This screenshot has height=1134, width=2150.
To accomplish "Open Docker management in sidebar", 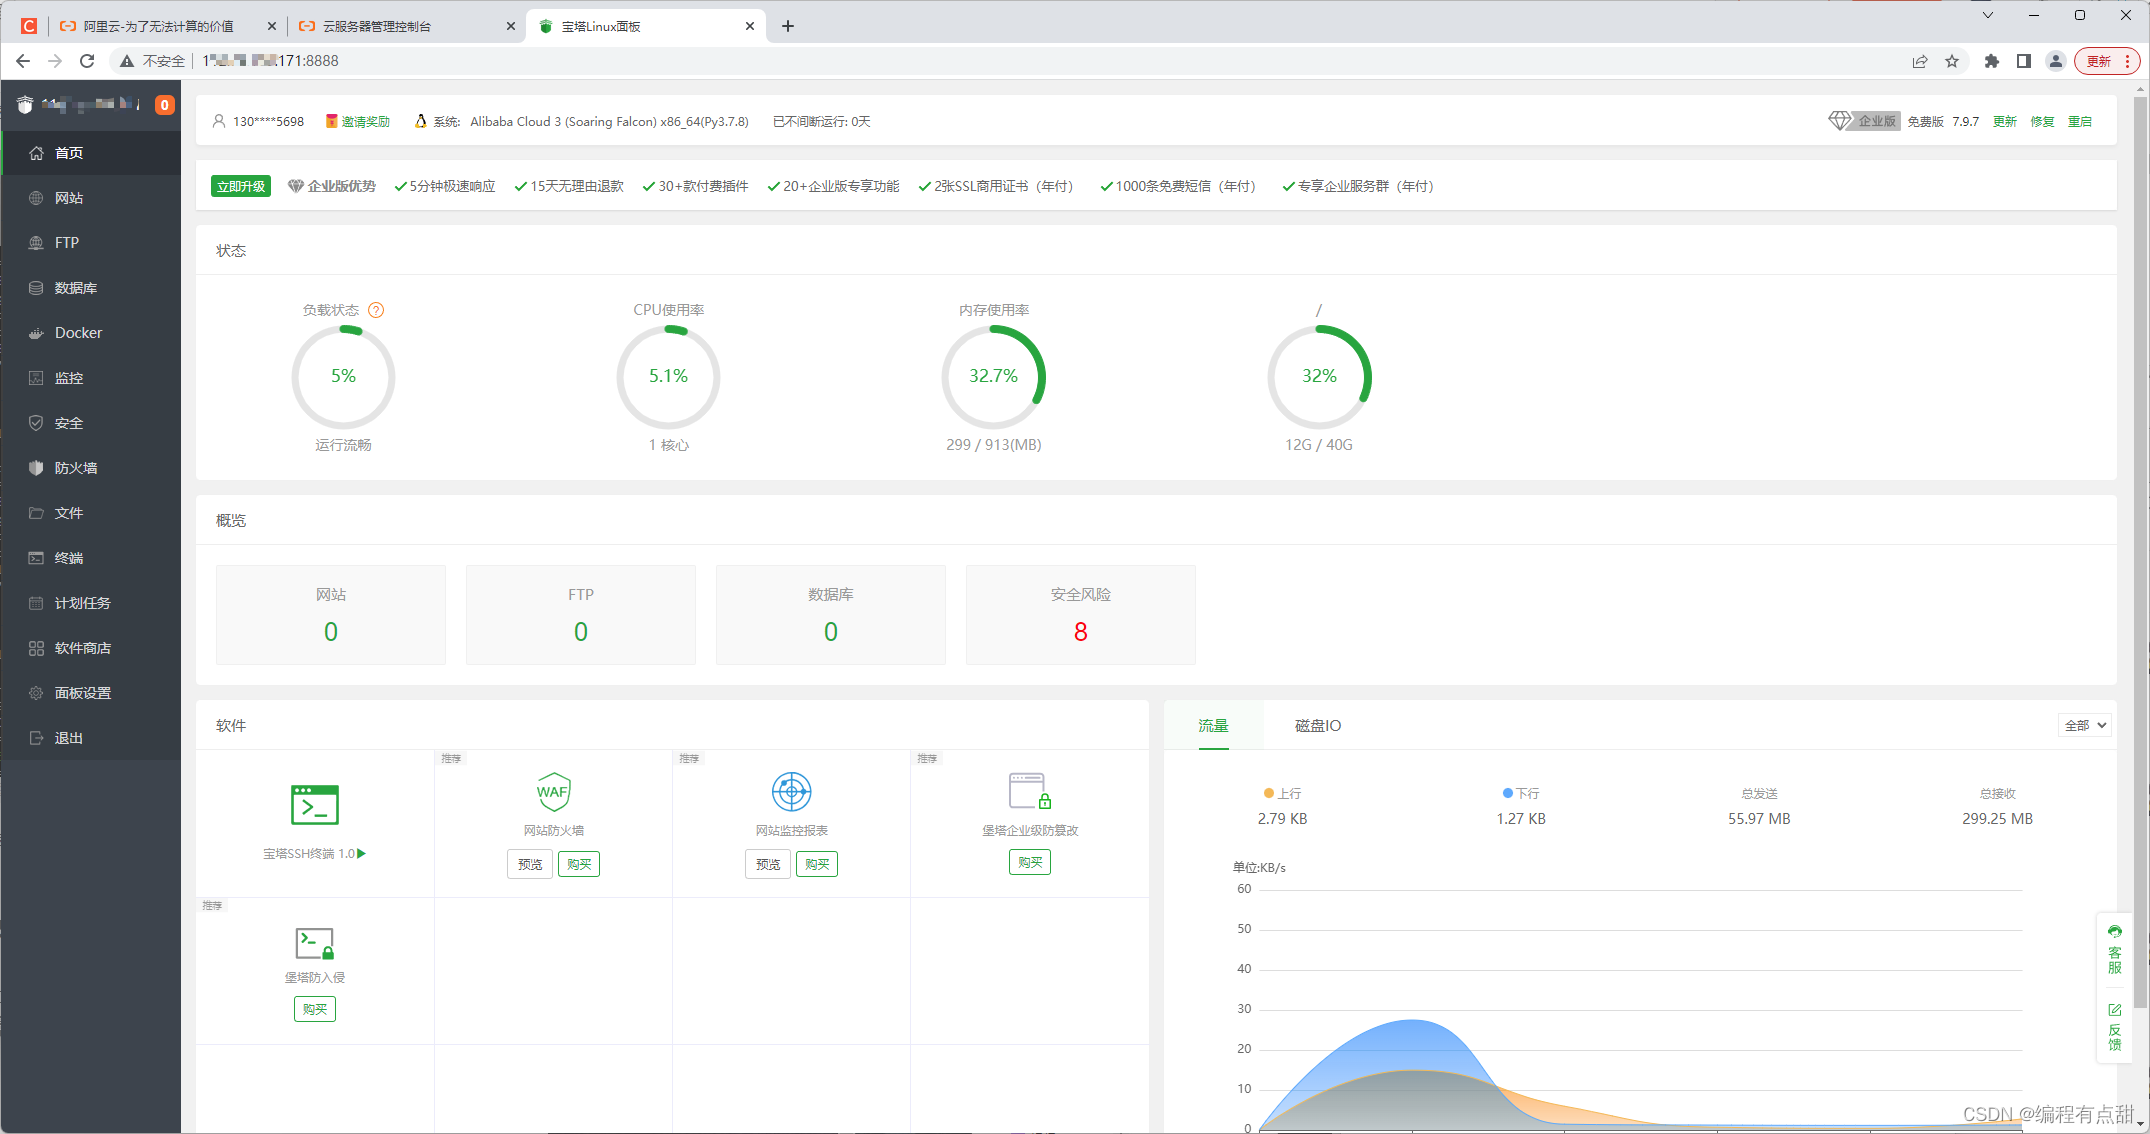I will (x=91, y=333).
